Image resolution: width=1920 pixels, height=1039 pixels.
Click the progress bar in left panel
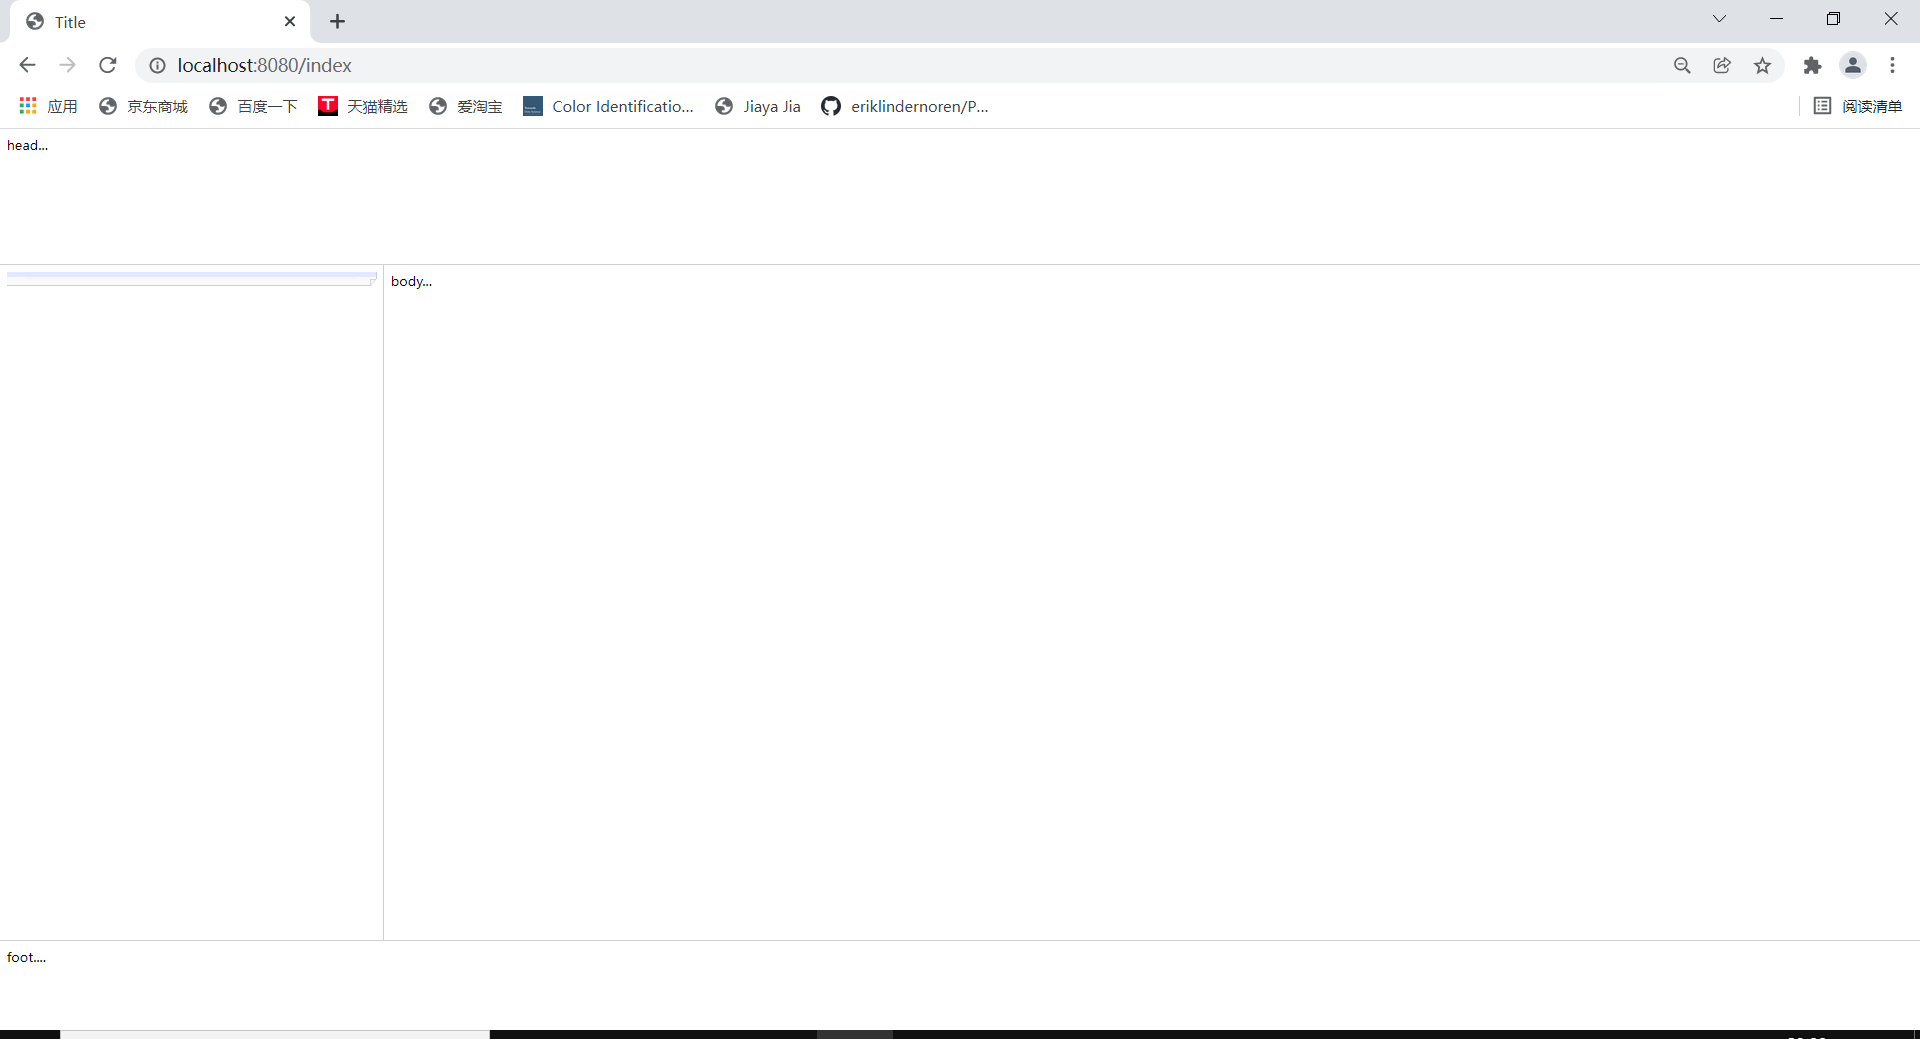192,278
